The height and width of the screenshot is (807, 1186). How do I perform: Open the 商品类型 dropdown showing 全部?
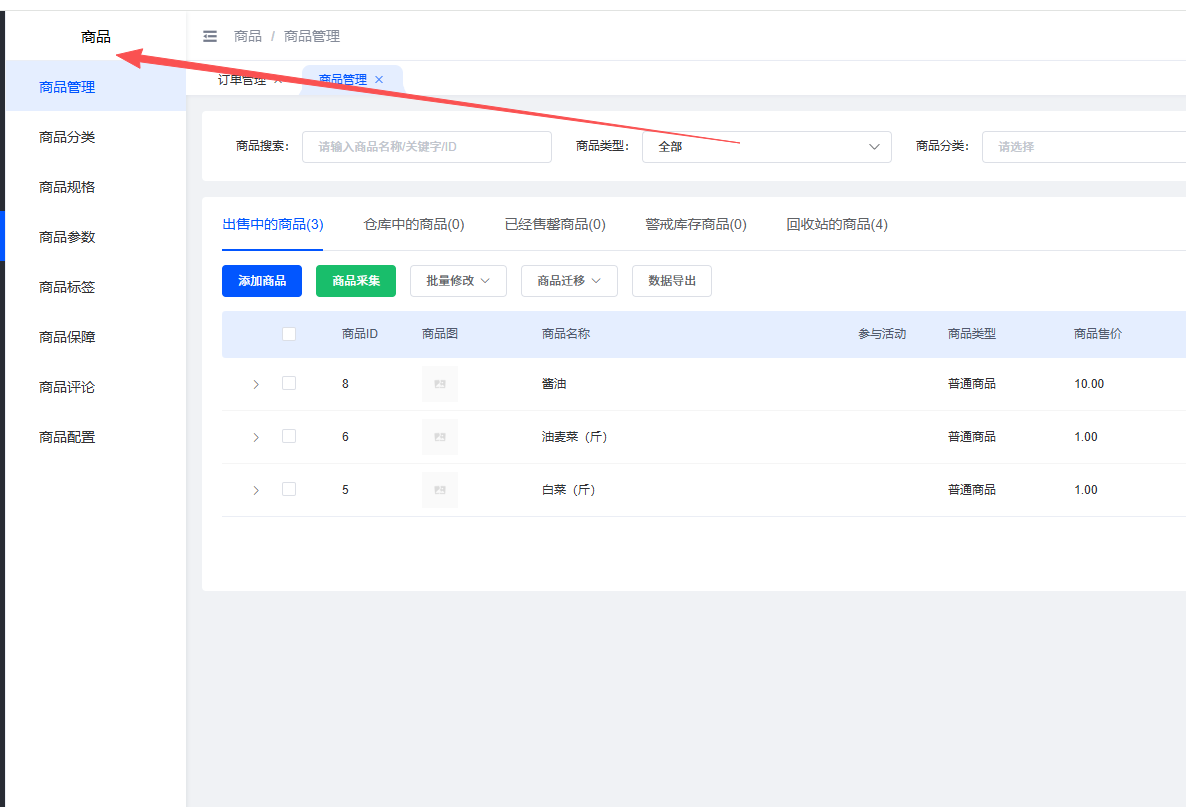pyautogui.click(x=766, y=147)
